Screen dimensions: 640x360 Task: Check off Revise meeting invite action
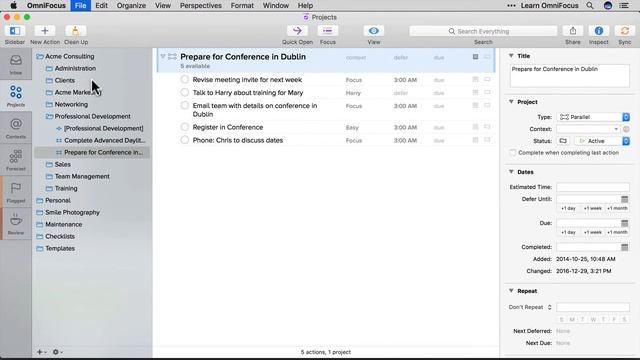[184, 80]
